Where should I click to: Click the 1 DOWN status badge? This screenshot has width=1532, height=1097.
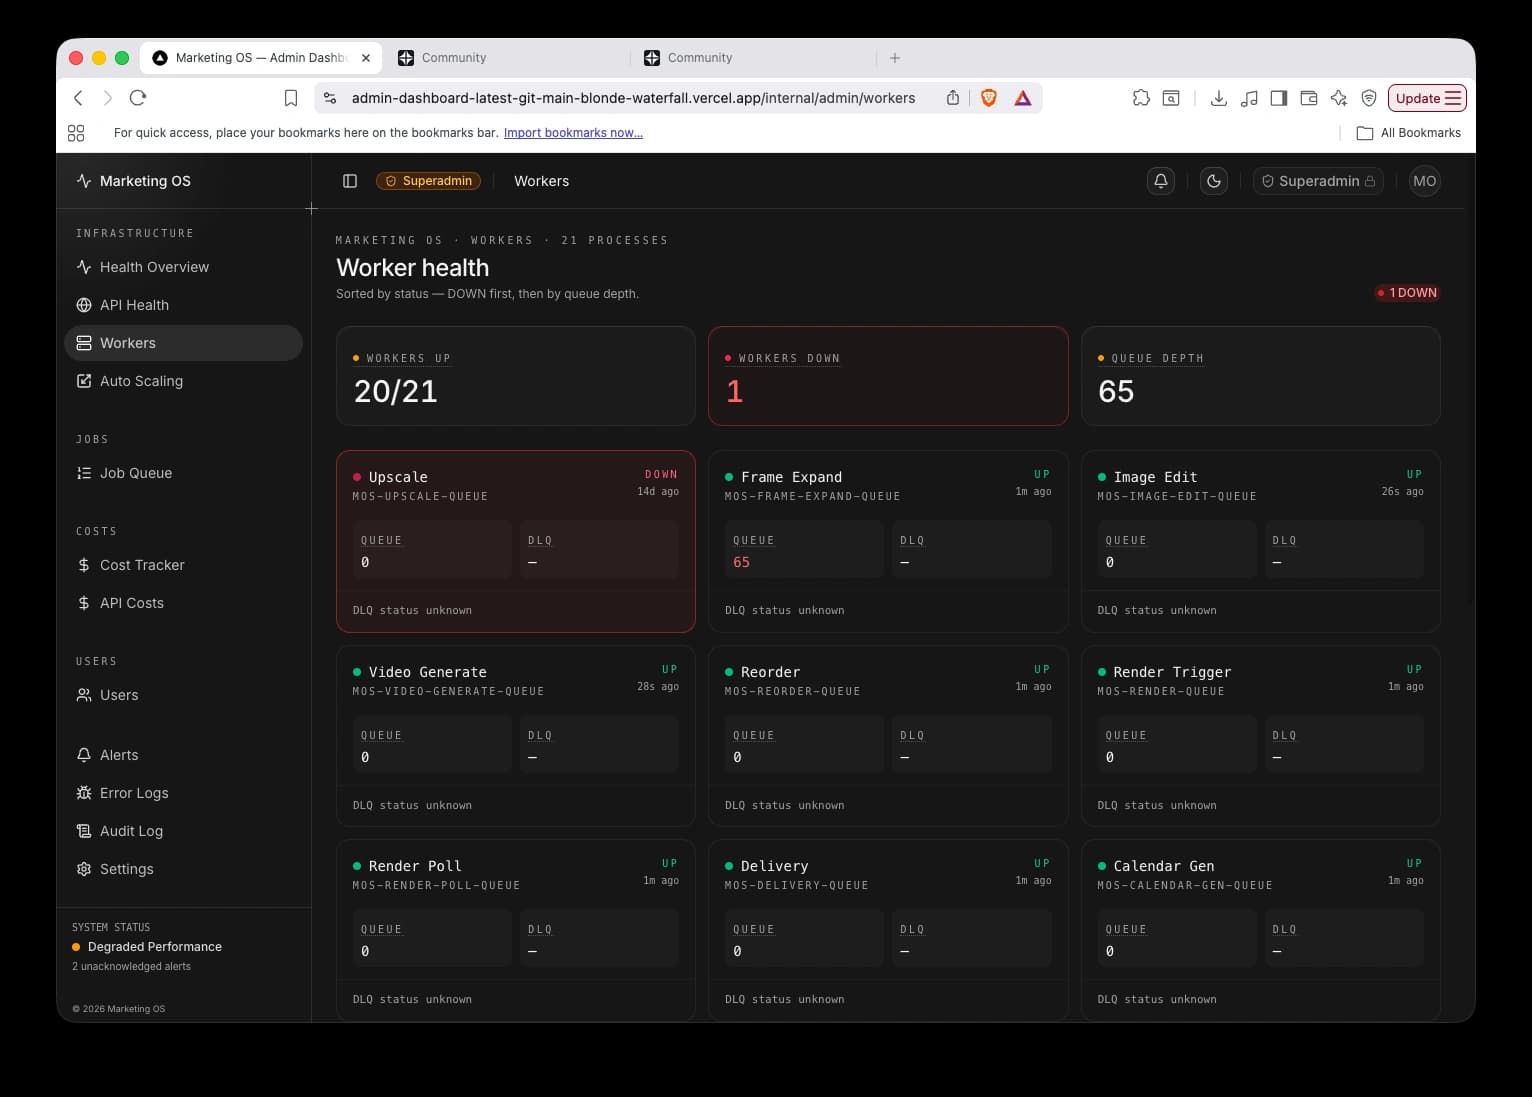coord(1407,293)
